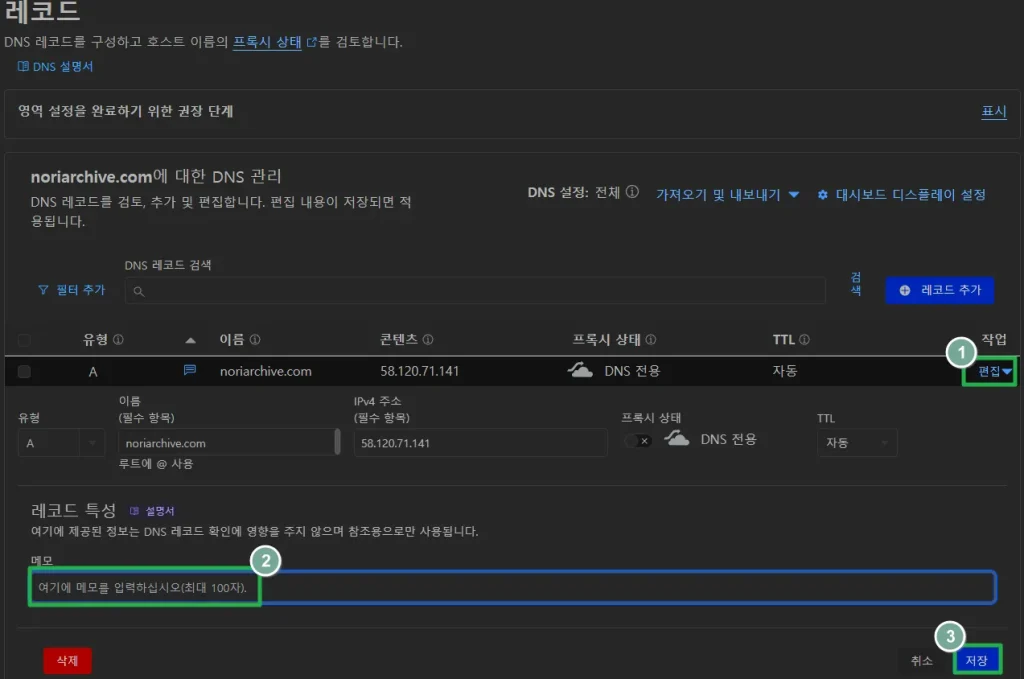Click the info icon next to 유형 header
The width and height of the screenshot is (1024, 679).
tap(118, 340)
